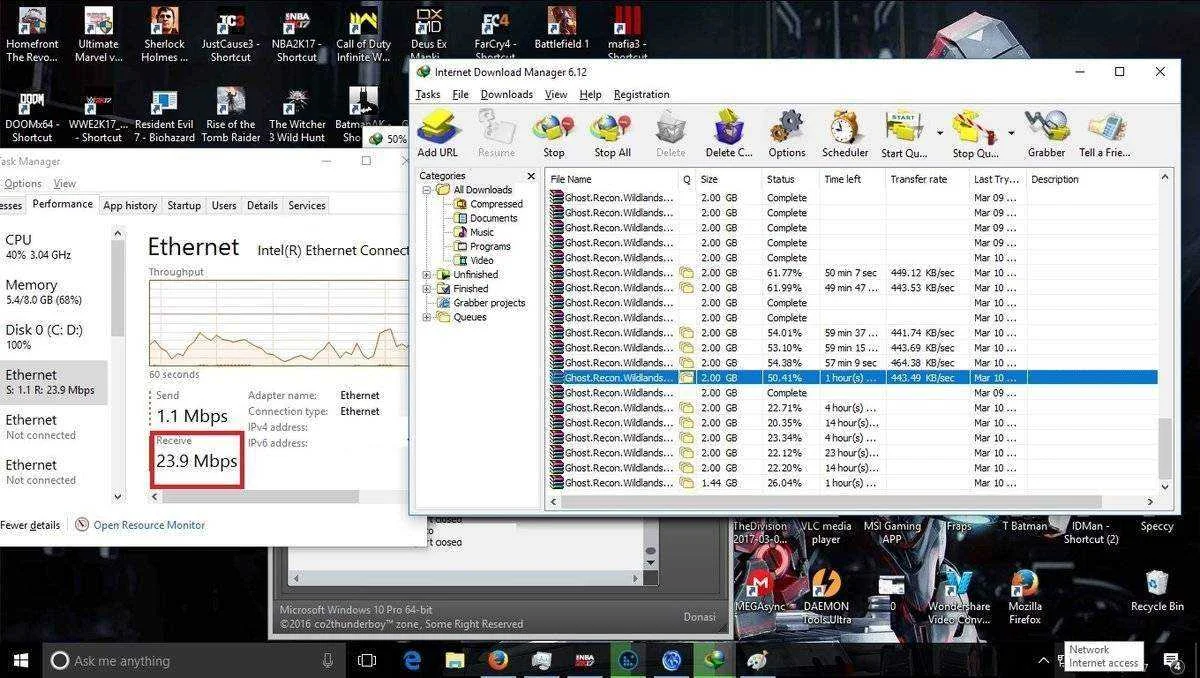1200x678 pixels.
Task: Select CPU in the Performance sidebar
Action: (x=54, y=247)
